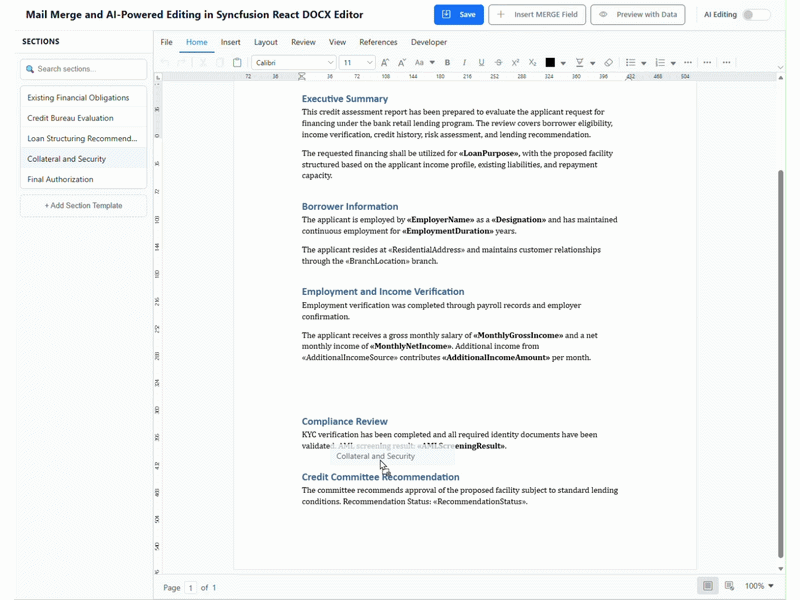Open the highlight color dropdown arrow

[593, 63]
